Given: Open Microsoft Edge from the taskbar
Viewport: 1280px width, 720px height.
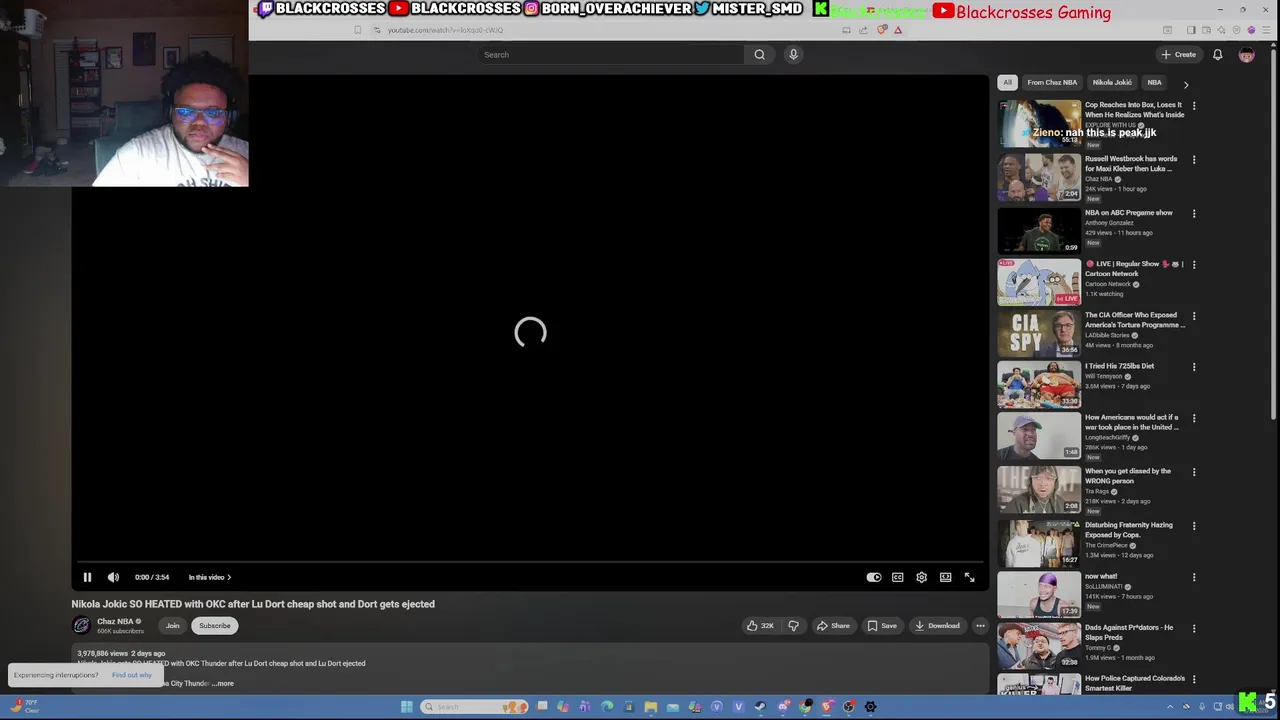Looking at the screenshot, I should [x=606, y=707].
